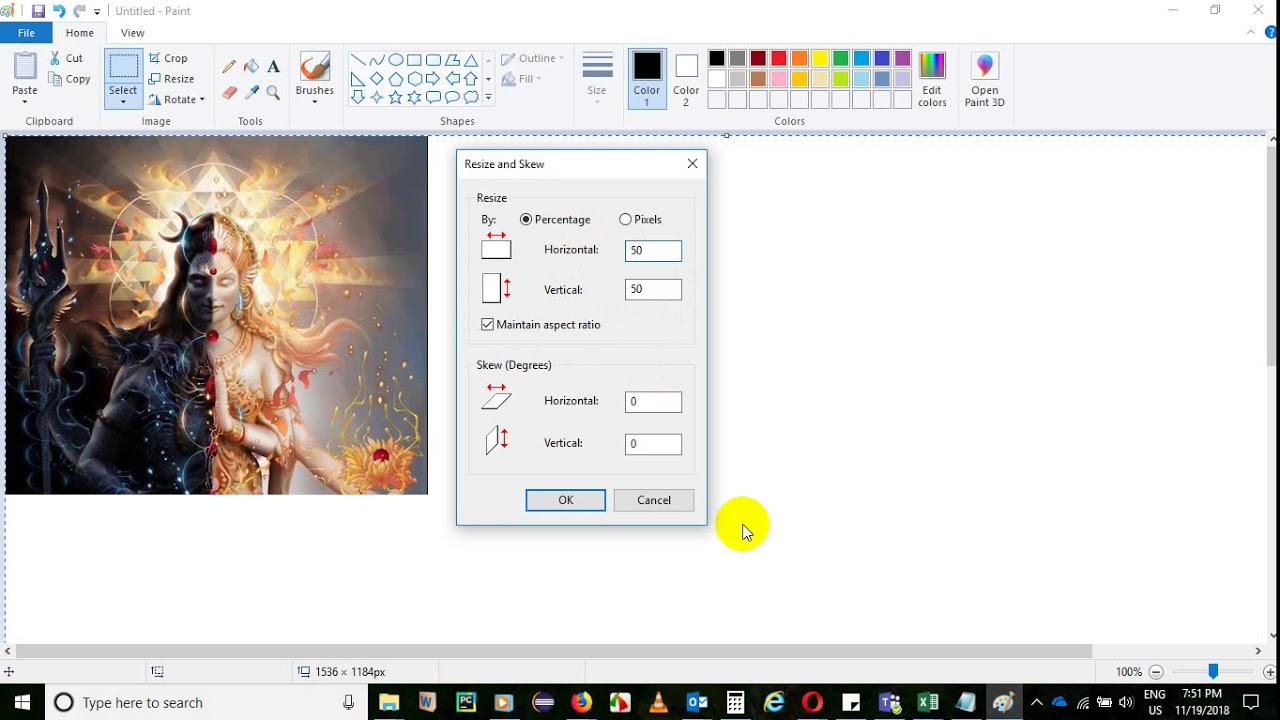Expand the Select dropdown arrow

click(x=123, y=102)
